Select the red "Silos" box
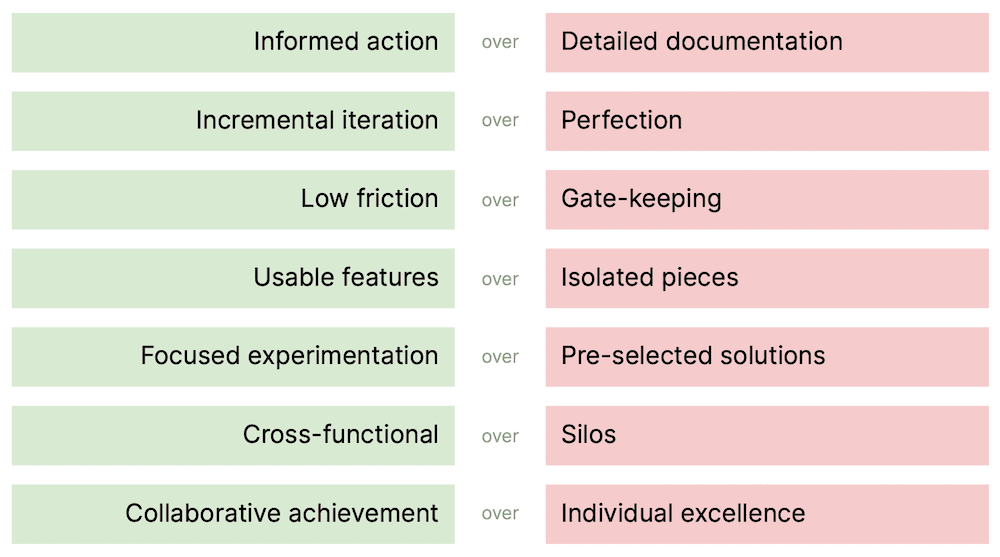The image size is (1000, 557). (x=766, y=435)
